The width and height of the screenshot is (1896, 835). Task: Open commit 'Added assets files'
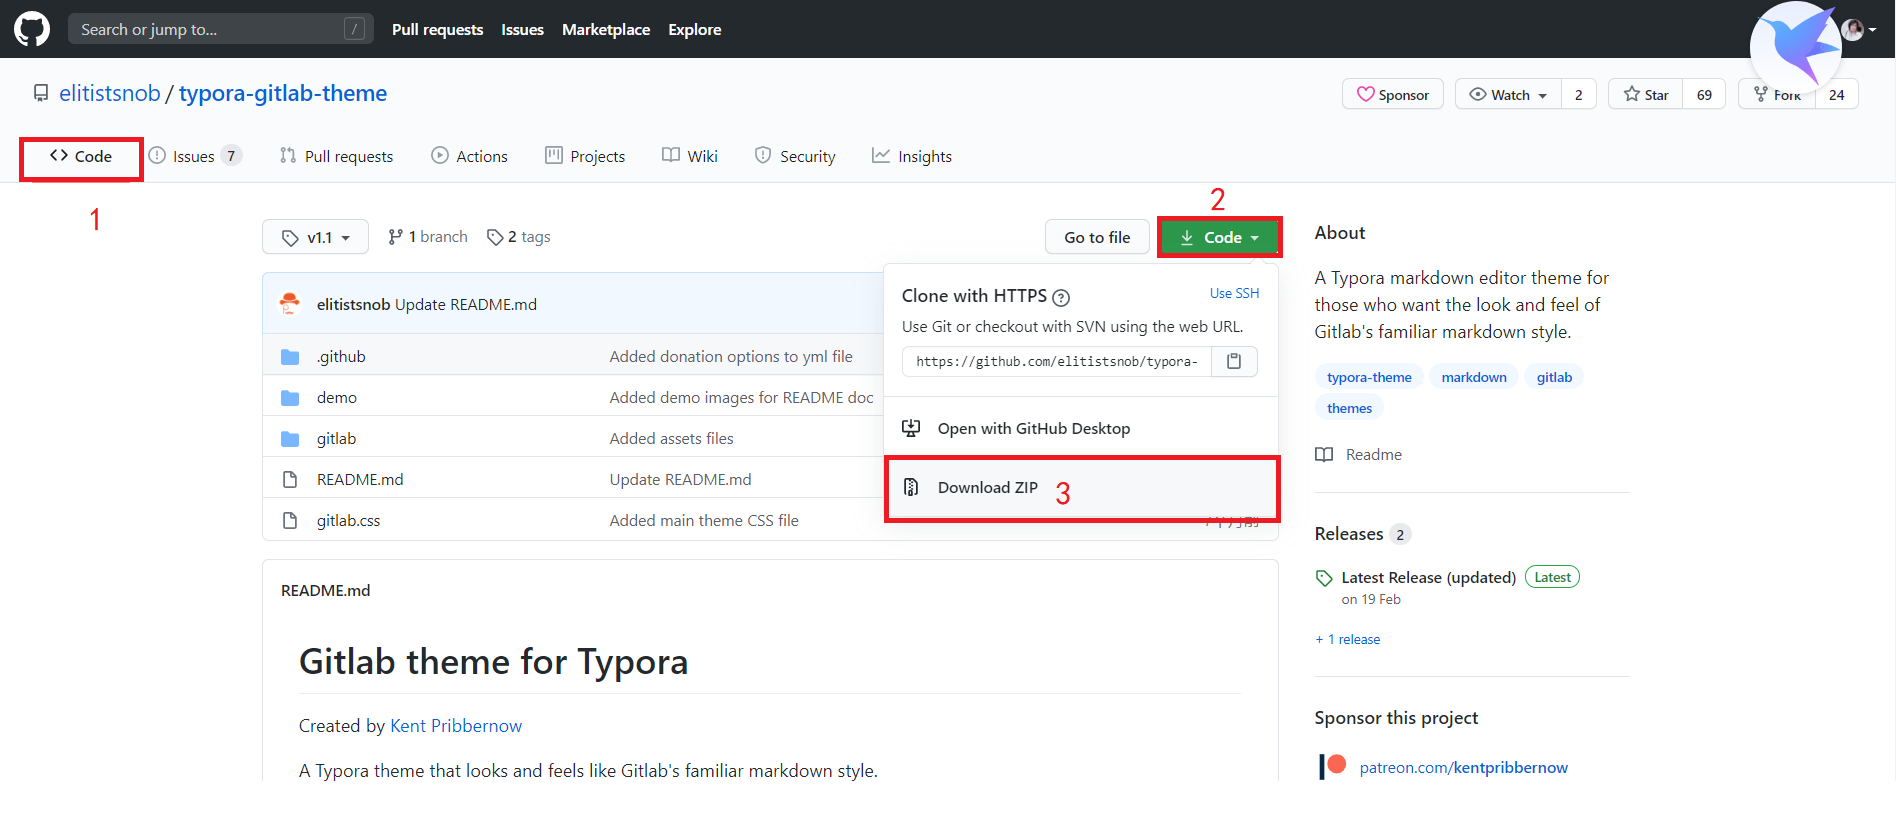click(x=671, y=438)
